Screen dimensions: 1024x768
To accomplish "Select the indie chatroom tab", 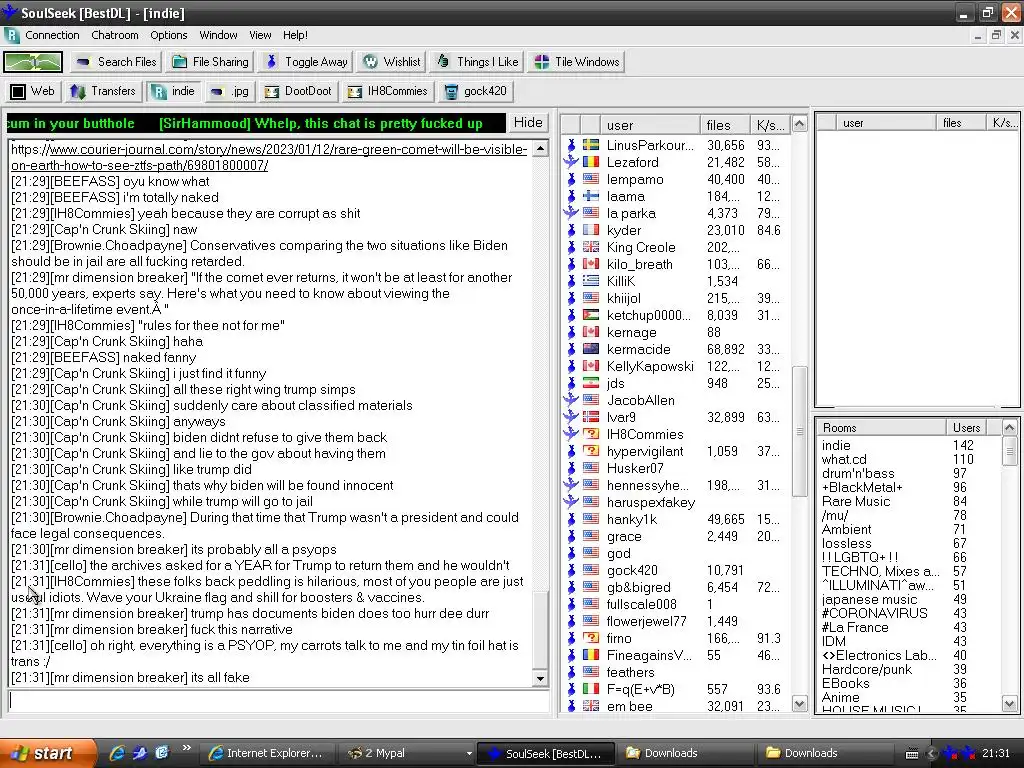I will click(174, 91).
